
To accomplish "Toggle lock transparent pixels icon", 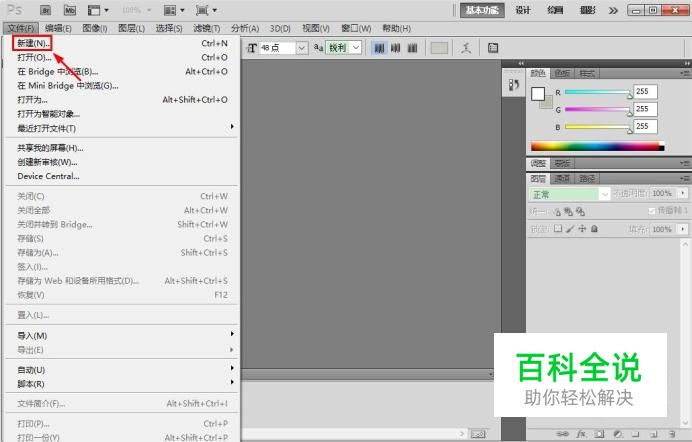I will (x=558, y=228).
